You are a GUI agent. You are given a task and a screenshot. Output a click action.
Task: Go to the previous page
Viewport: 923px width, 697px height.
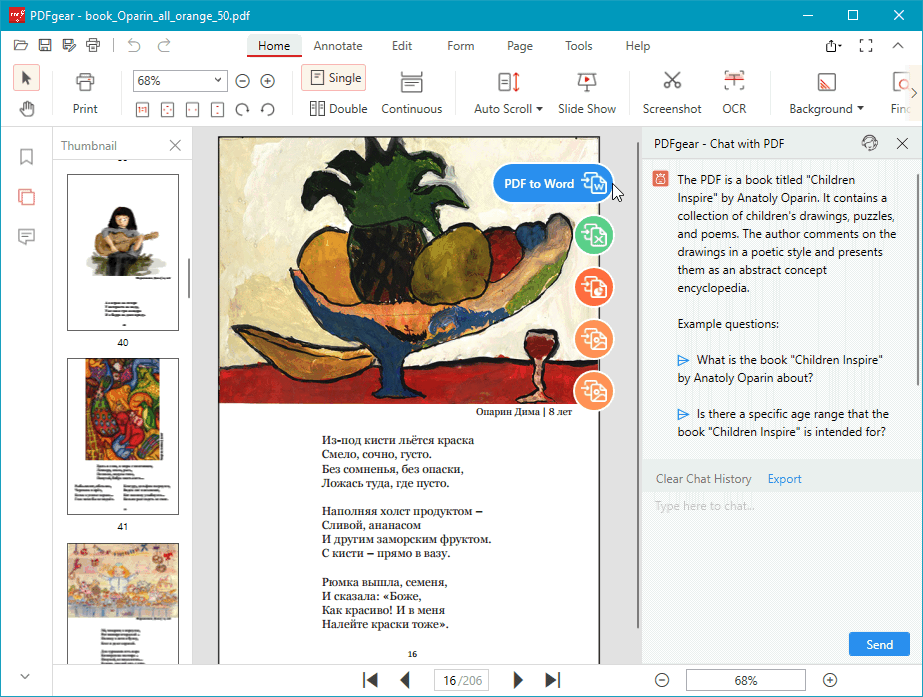pos(405,680)
